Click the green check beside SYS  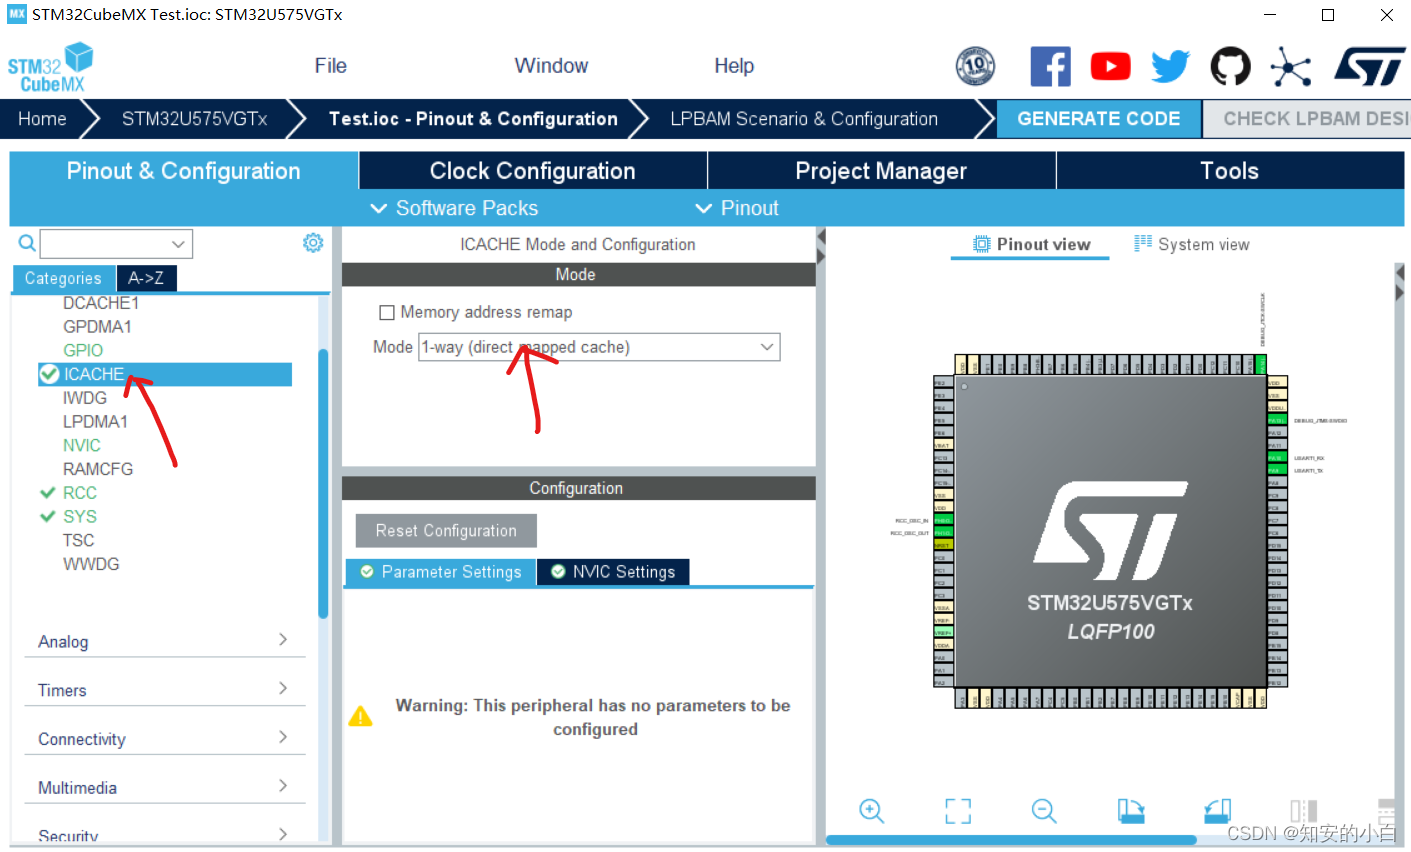[x=47, y=517]
